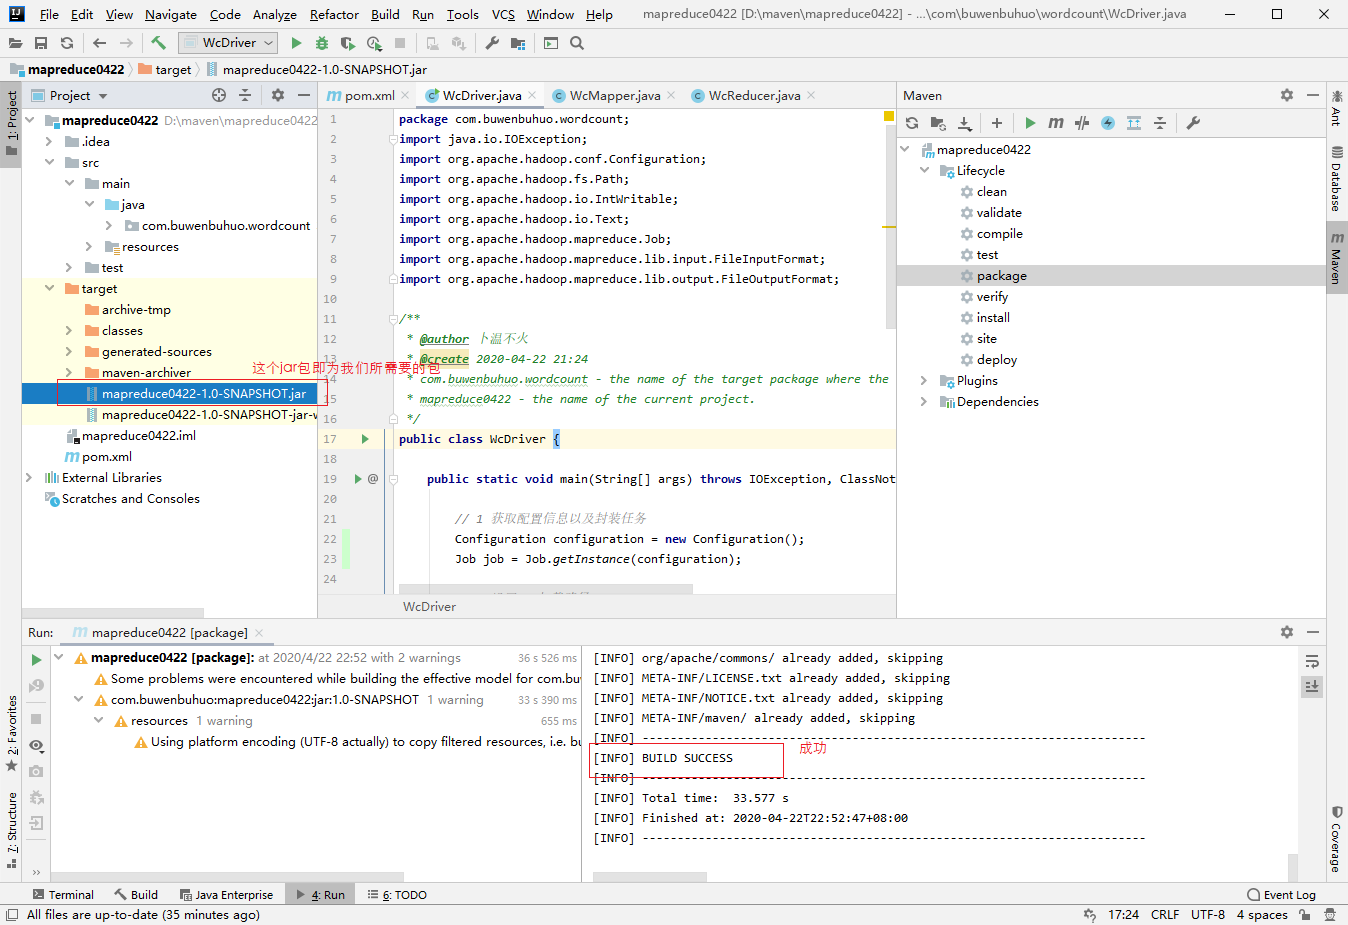Add Maven project with plus icon
This screenshot has width=1348, height=925.
[x=997, y=123]
